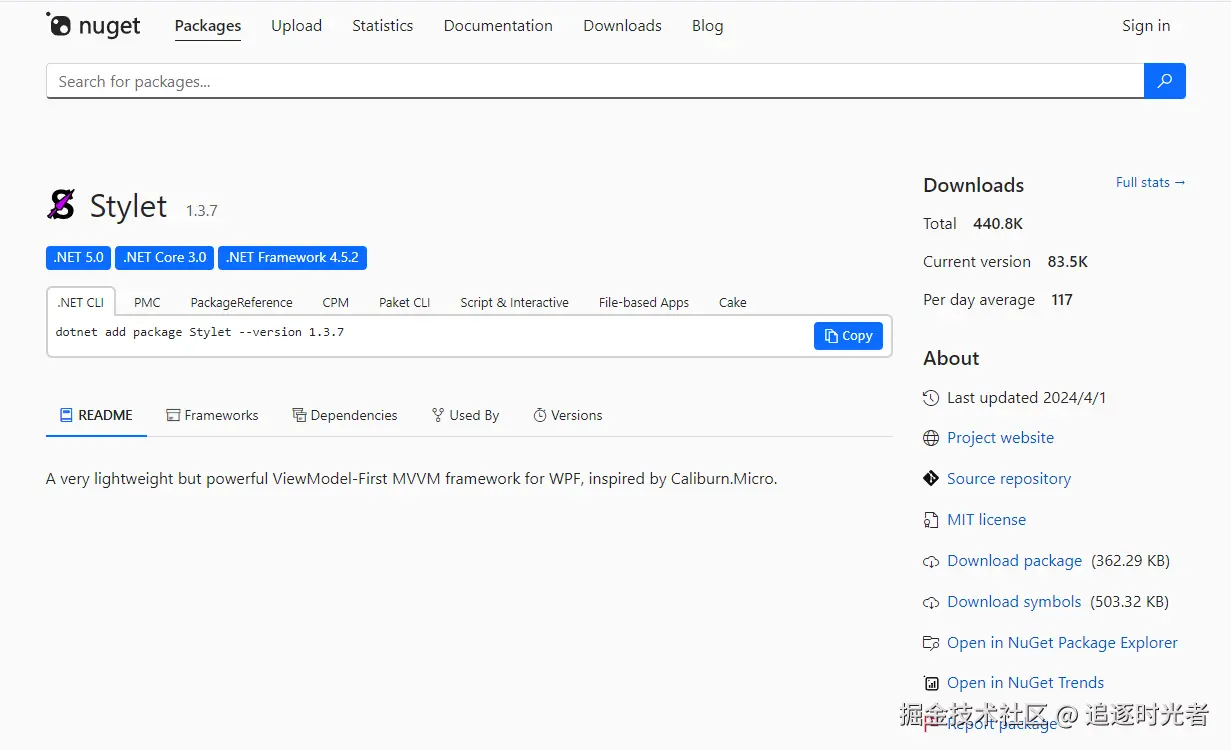Open the Full stats link
The height and width of the screenshot is (750, 1231).
pos(1150,183)
